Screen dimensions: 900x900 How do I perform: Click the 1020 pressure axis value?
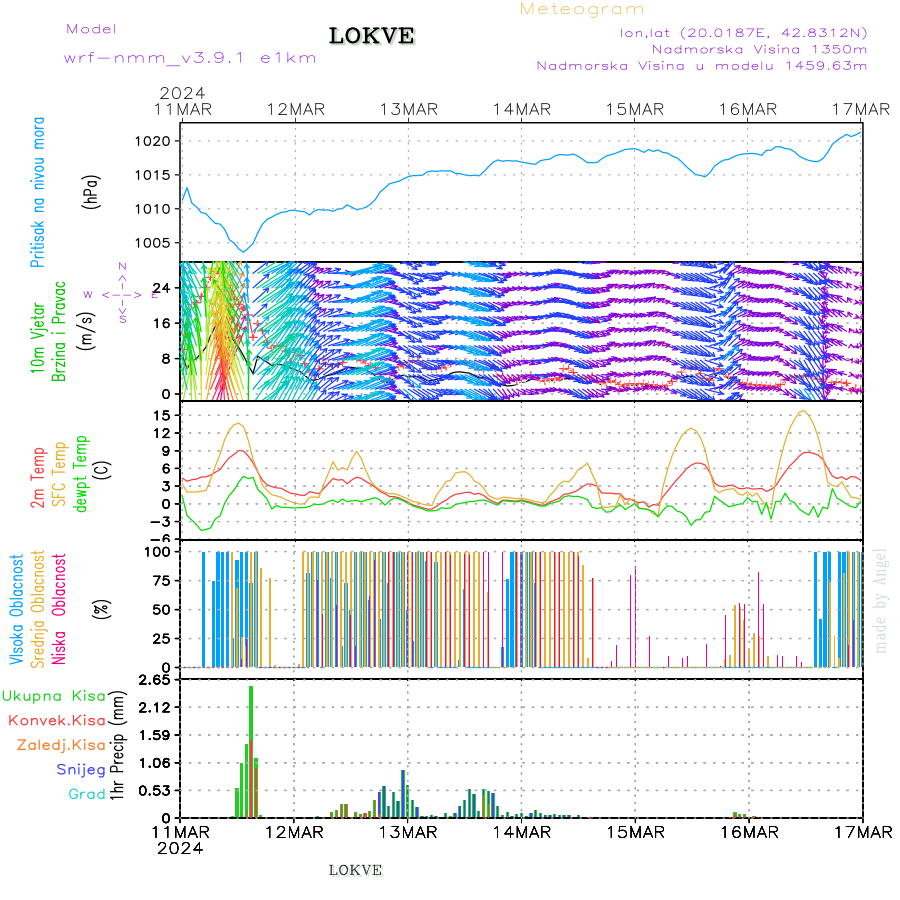(153, 141)
